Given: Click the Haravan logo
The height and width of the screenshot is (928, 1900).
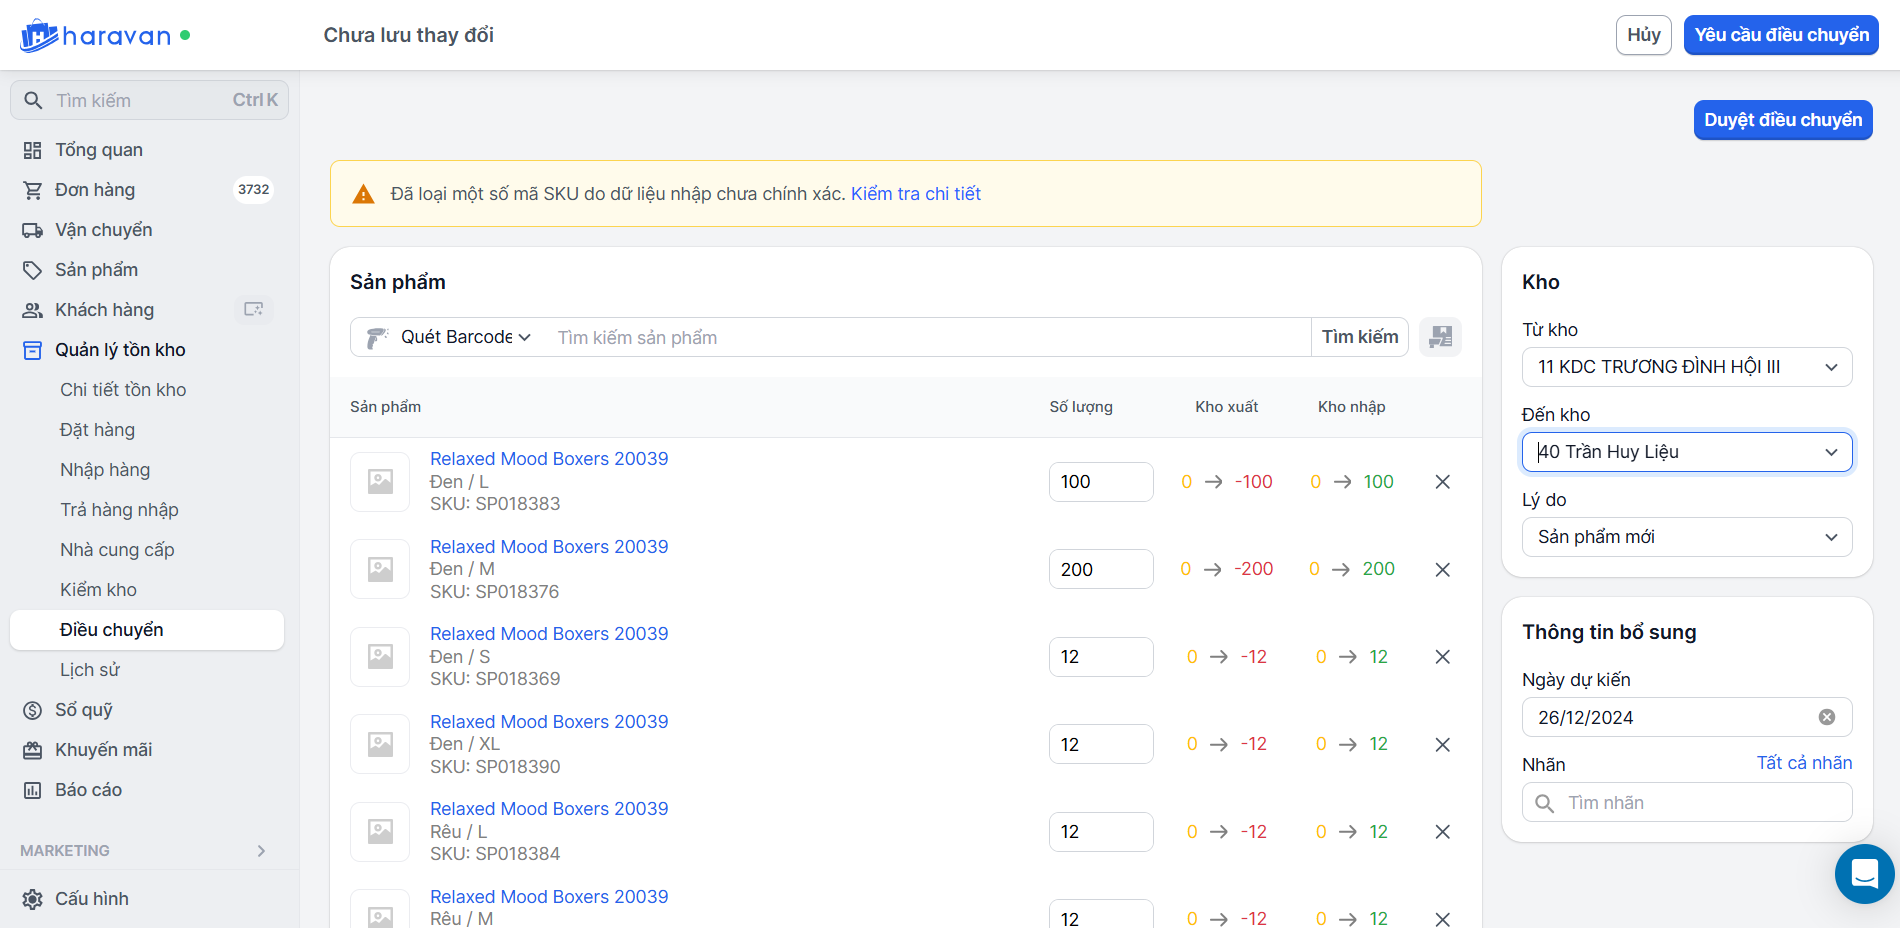Looking at the screenshot, I should point(96,36).
